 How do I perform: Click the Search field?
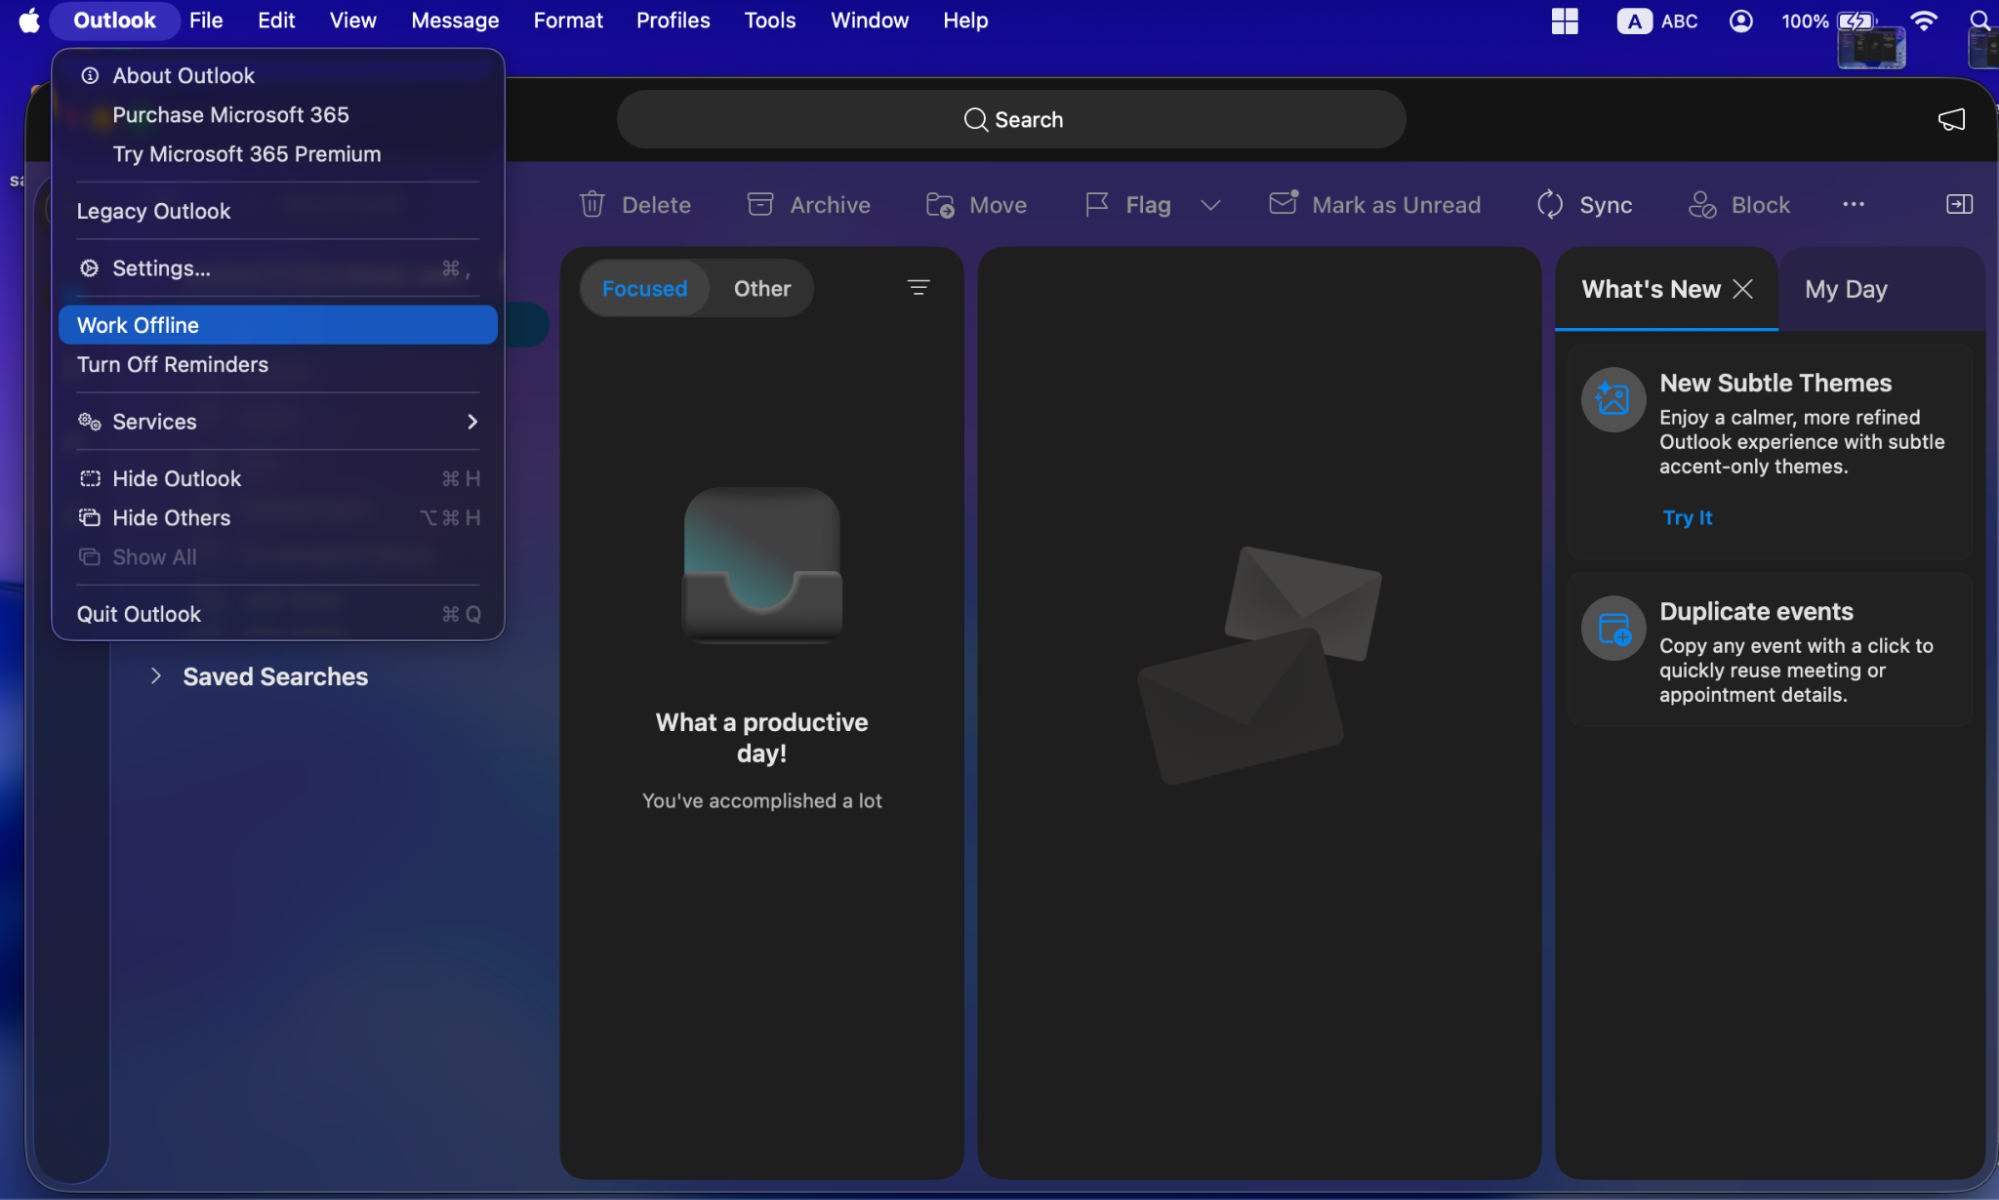tap(1011, 120)
